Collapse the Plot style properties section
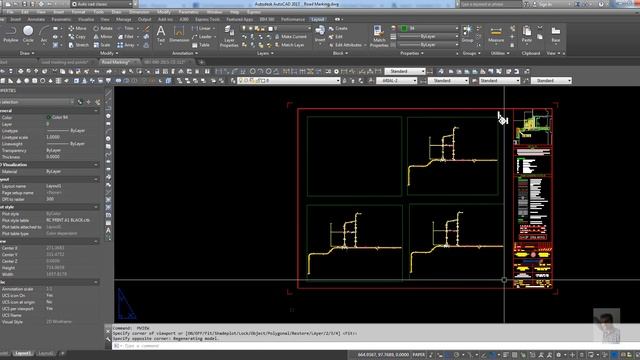This screenshot has width=640, height=360. pyautogui.click(x=96, y=207)
